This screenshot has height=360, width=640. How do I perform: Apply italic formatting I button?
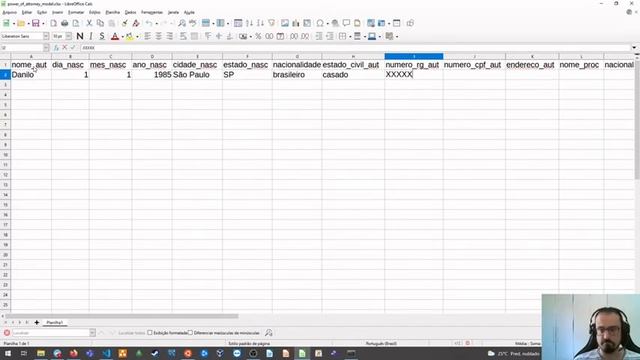[91, 36]
